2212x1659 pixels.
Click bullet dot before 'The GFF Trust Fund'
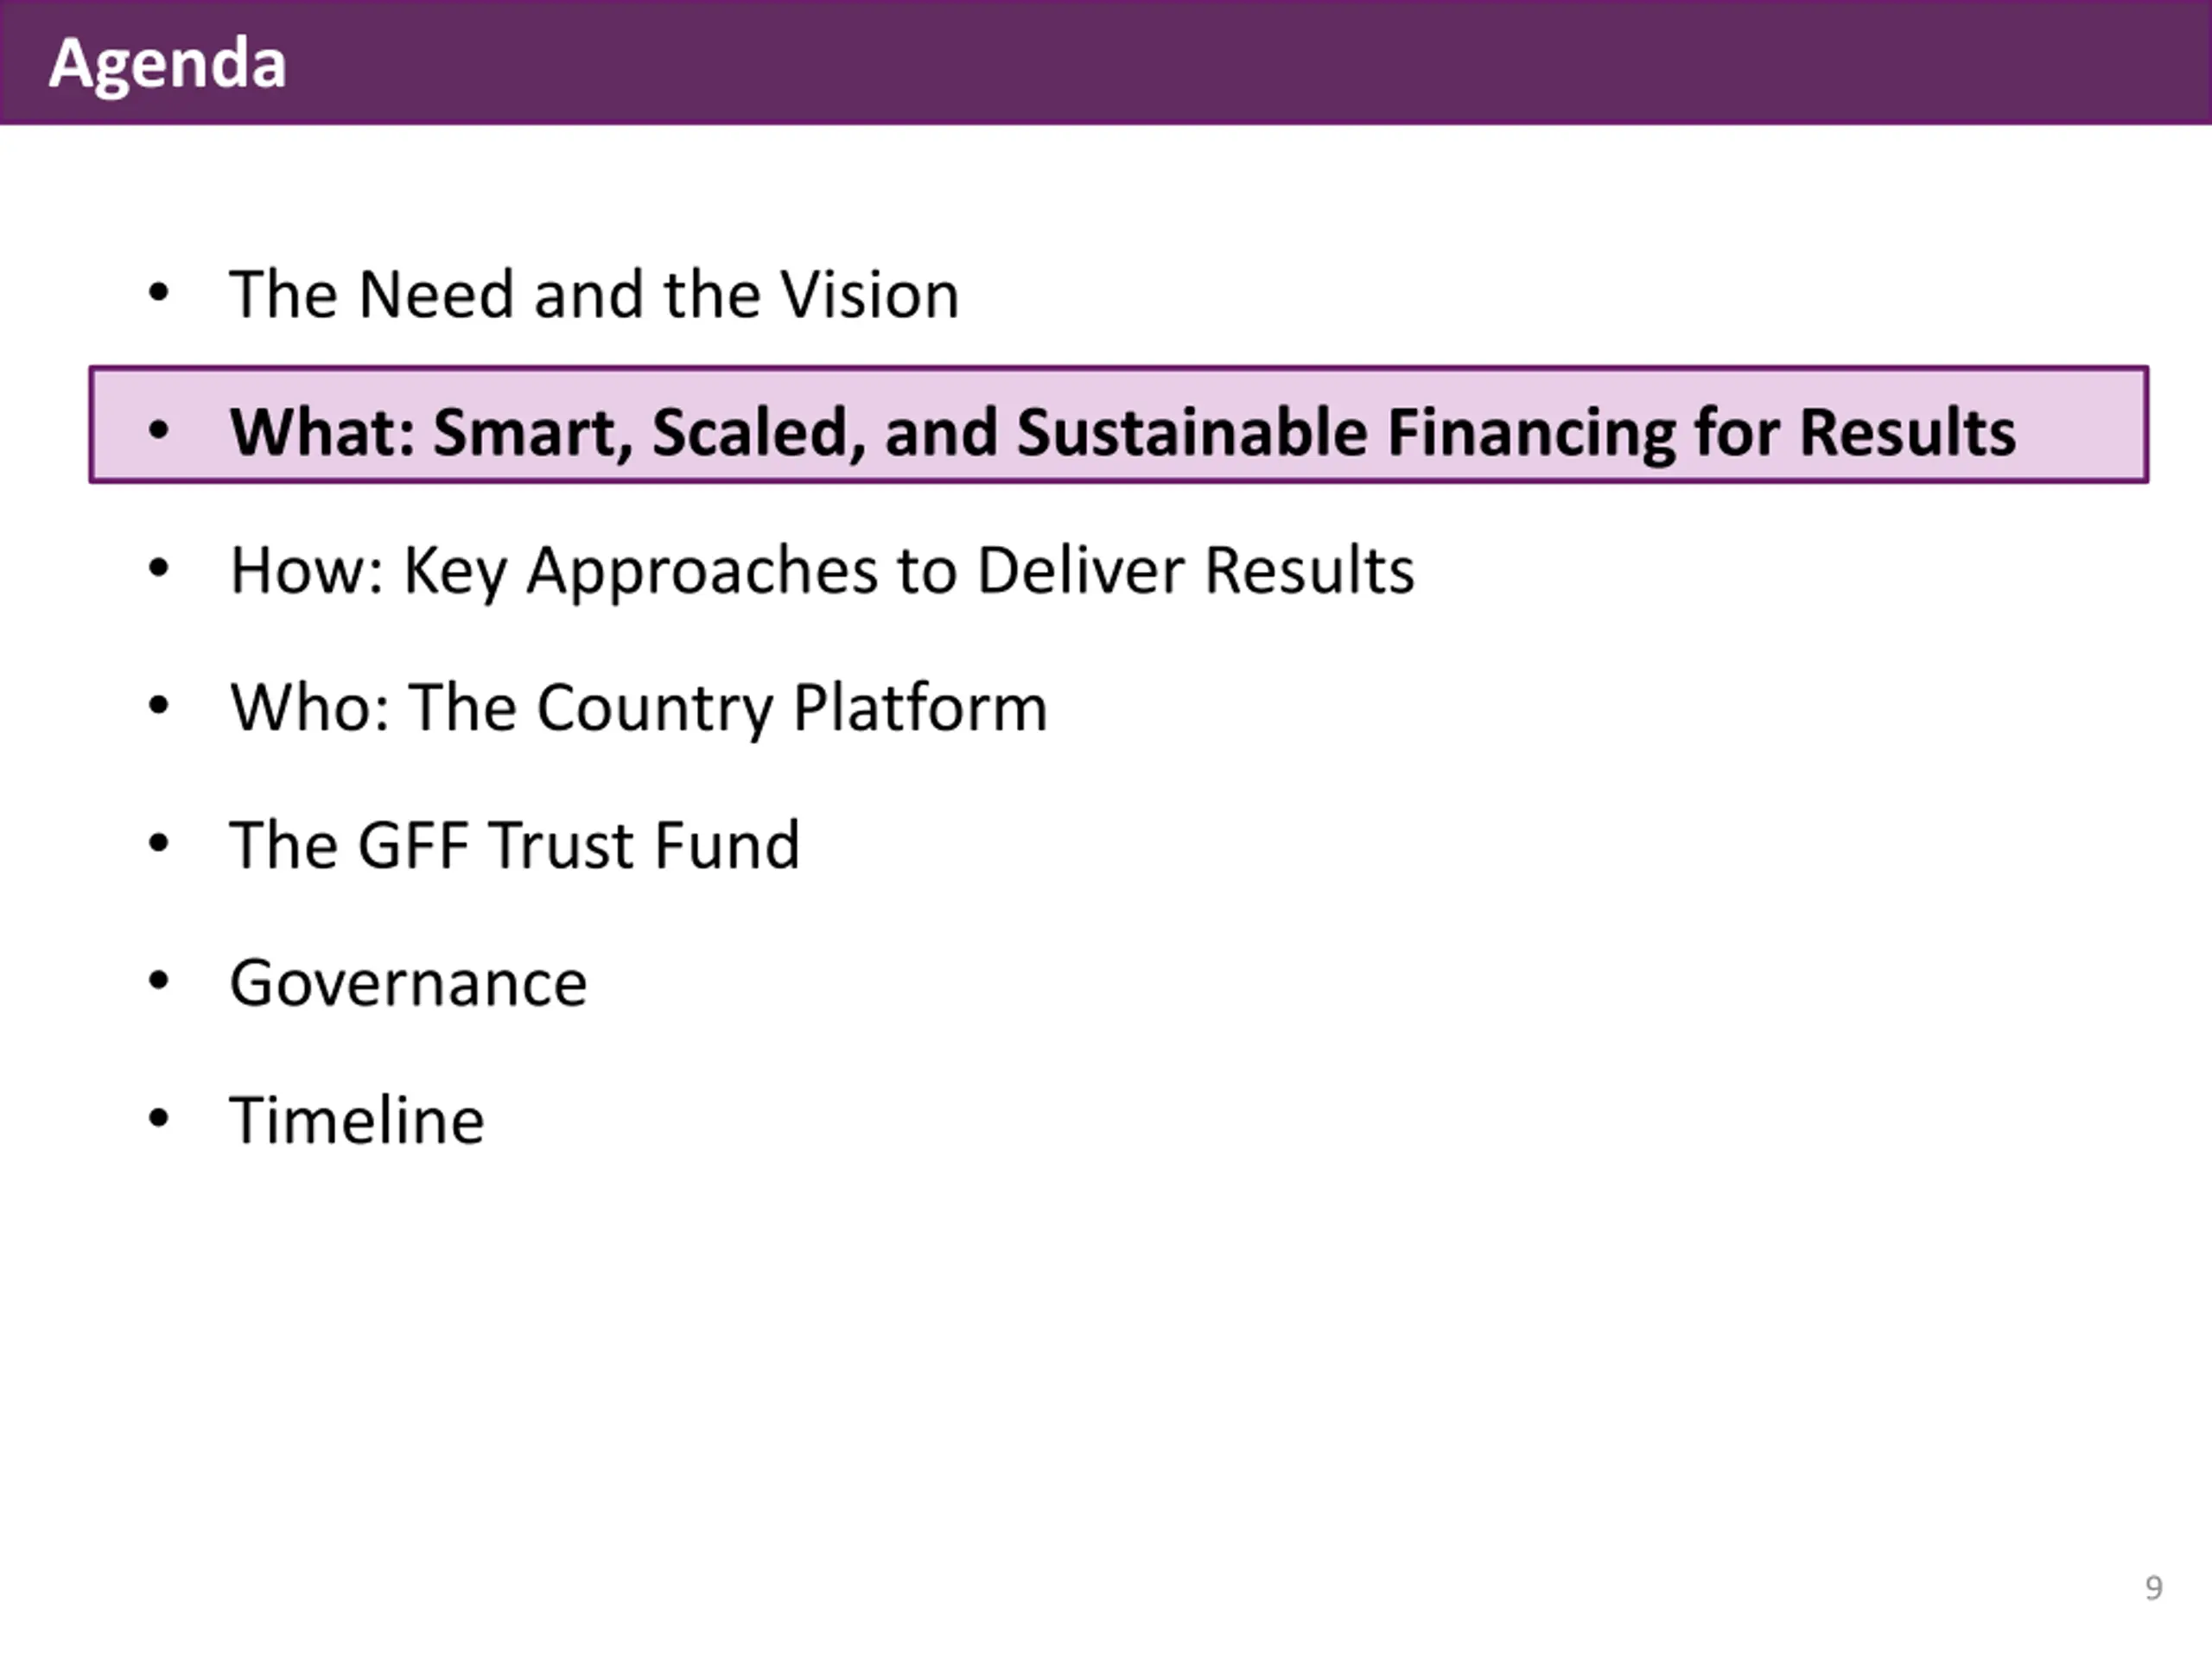coord(158,843)
